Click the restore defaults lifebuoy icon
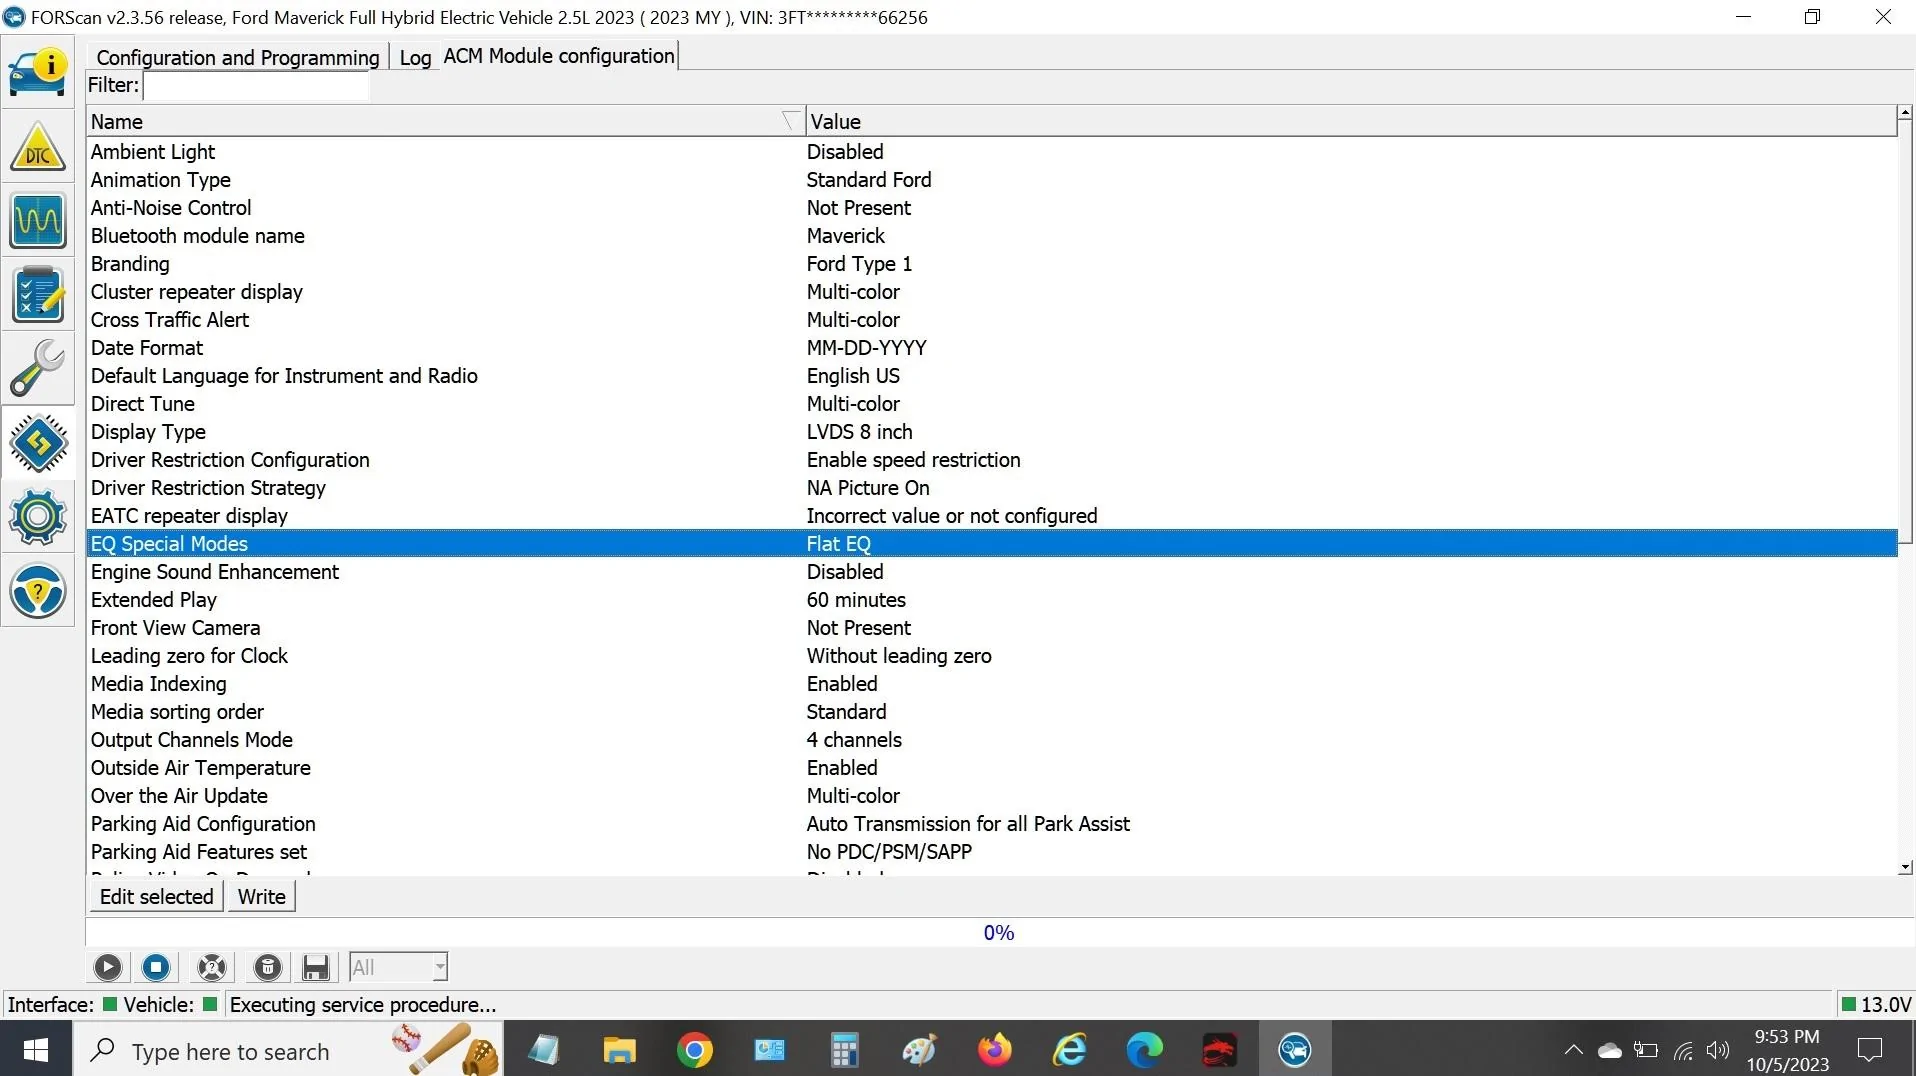 [x=212, y=967]
